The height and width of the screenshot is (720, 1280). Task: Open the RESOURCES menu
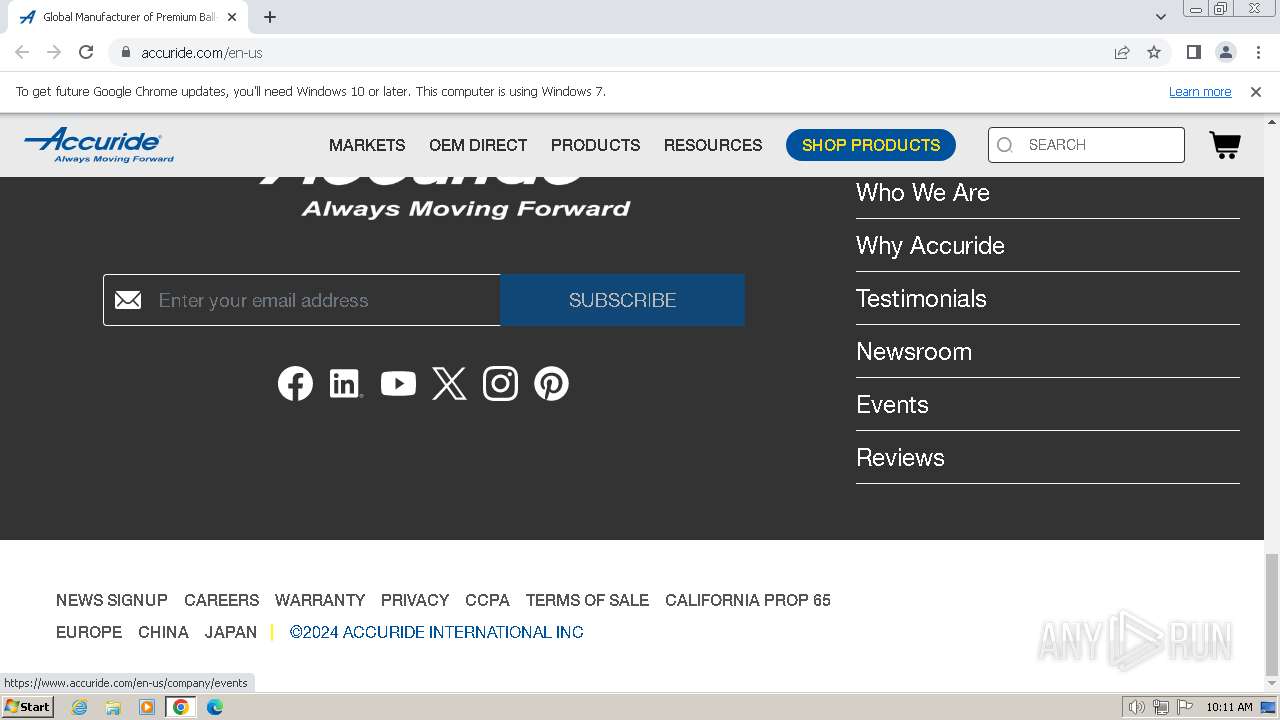[x=713, y=145]
